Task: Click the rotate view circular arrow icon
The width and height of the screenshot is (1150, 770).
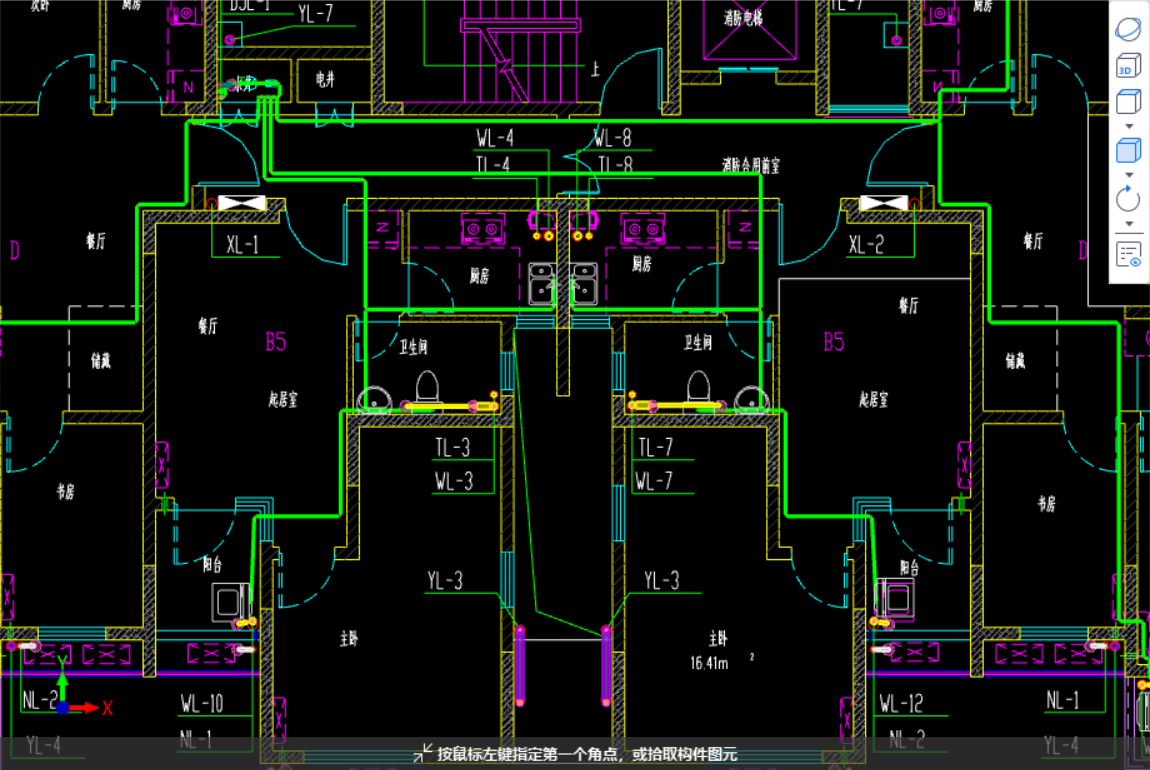Action: point(1128,199)
